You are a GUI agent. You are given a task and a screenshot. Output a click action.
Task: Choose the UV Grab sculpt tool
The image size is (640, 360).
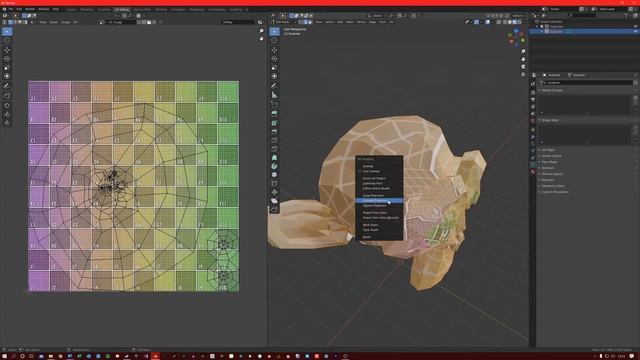pyautogui.click(x=7, y=105)
